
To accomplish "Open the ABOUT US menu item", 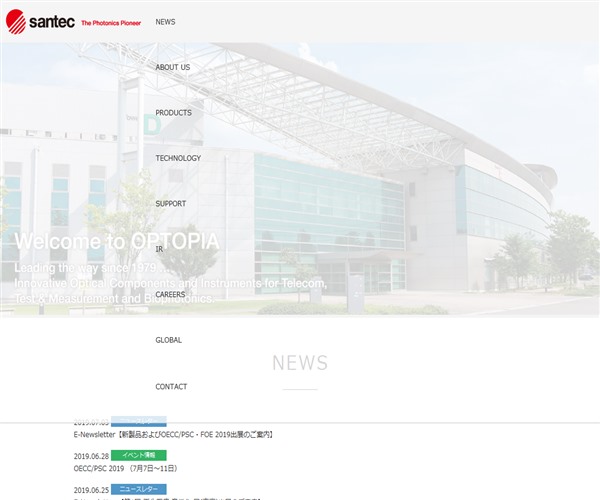I will point(172,67).
